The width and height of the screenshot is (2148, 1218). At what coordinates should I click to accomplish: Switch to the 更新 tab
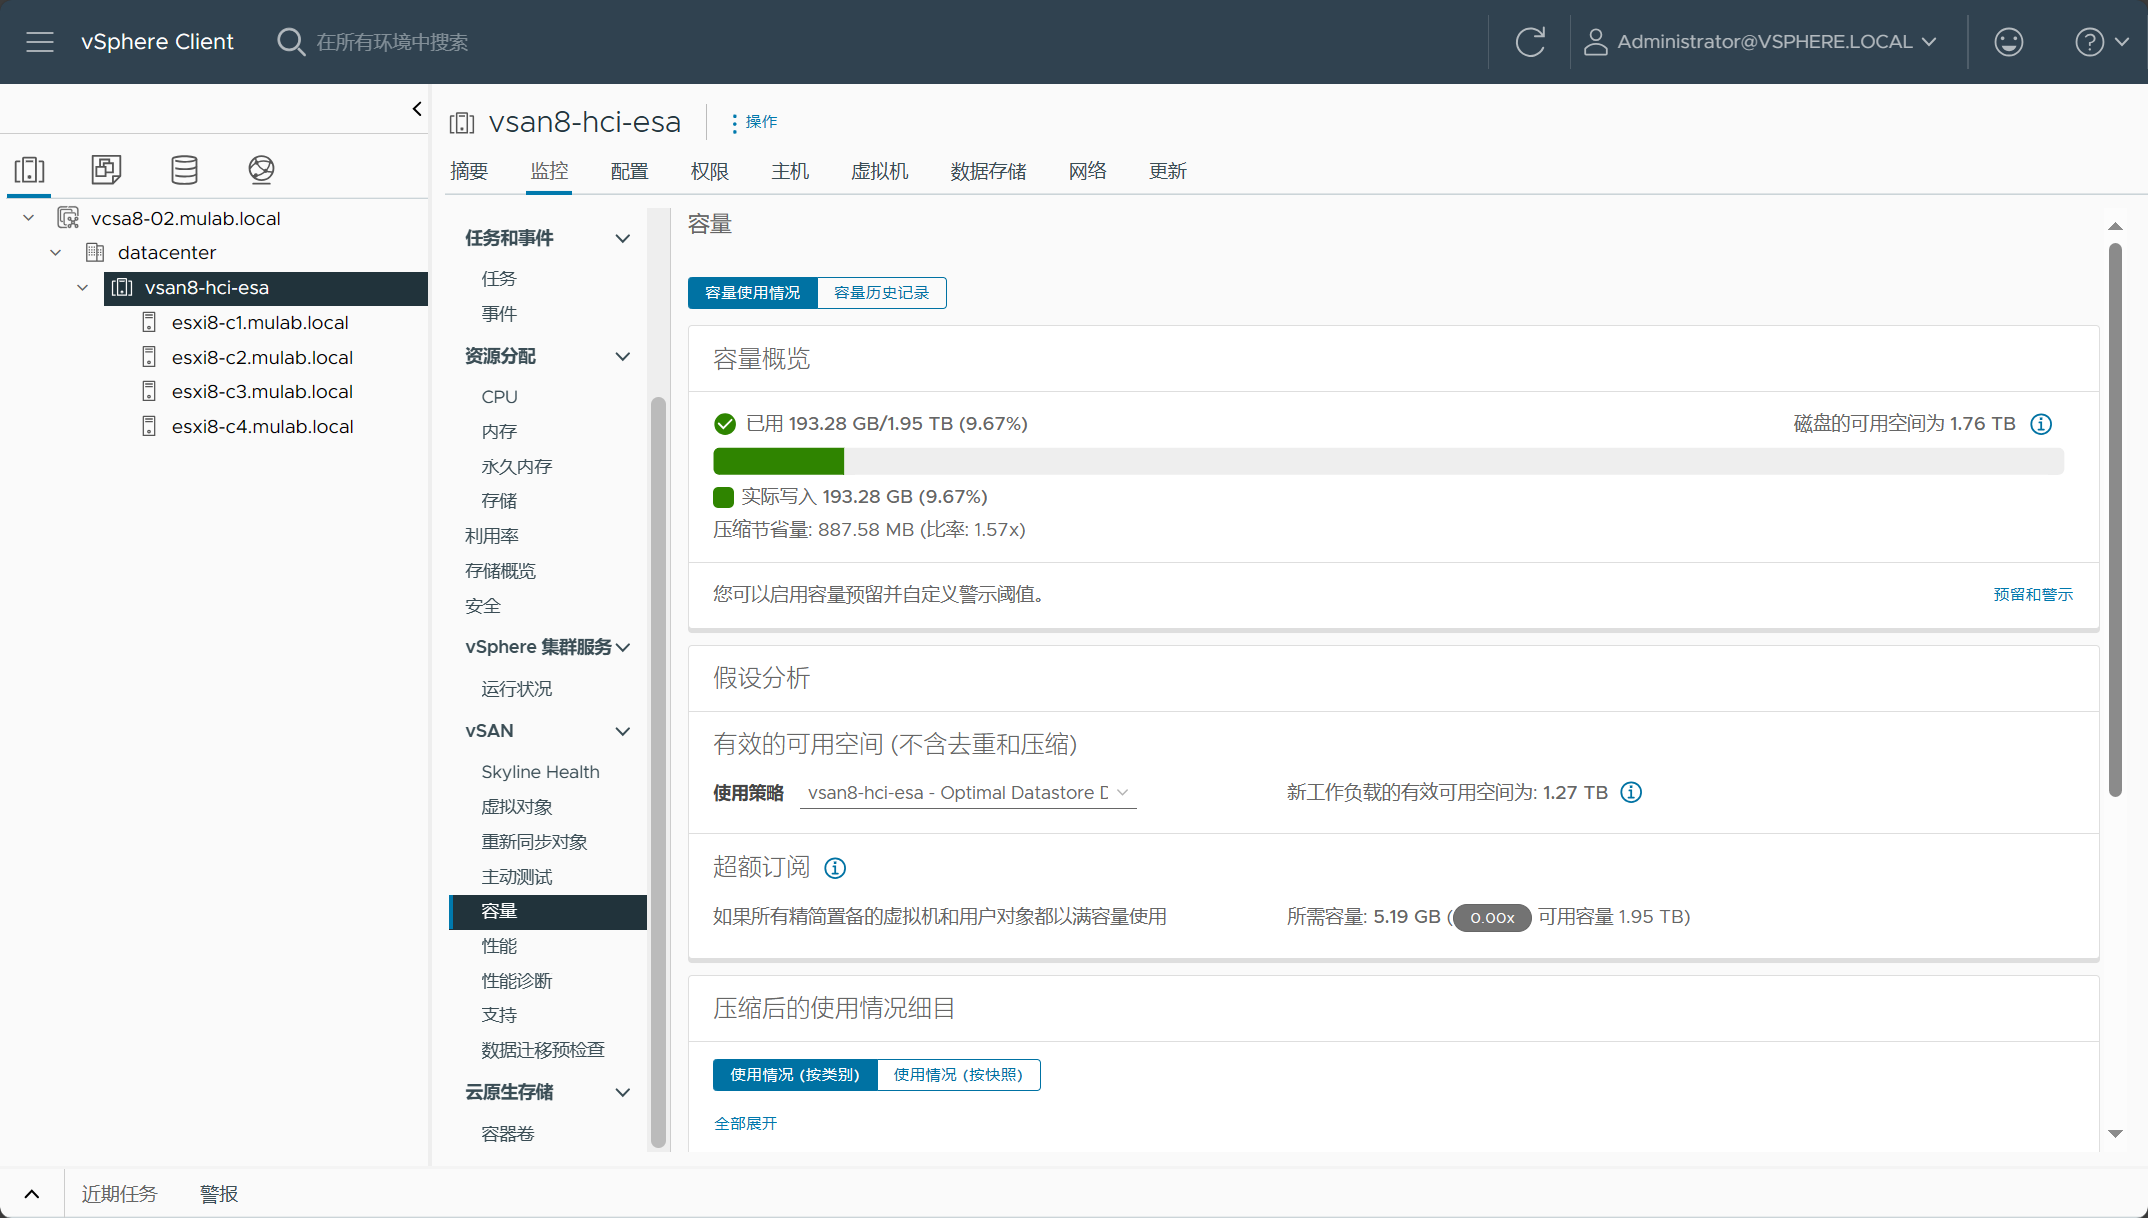tap(1167, 171)
